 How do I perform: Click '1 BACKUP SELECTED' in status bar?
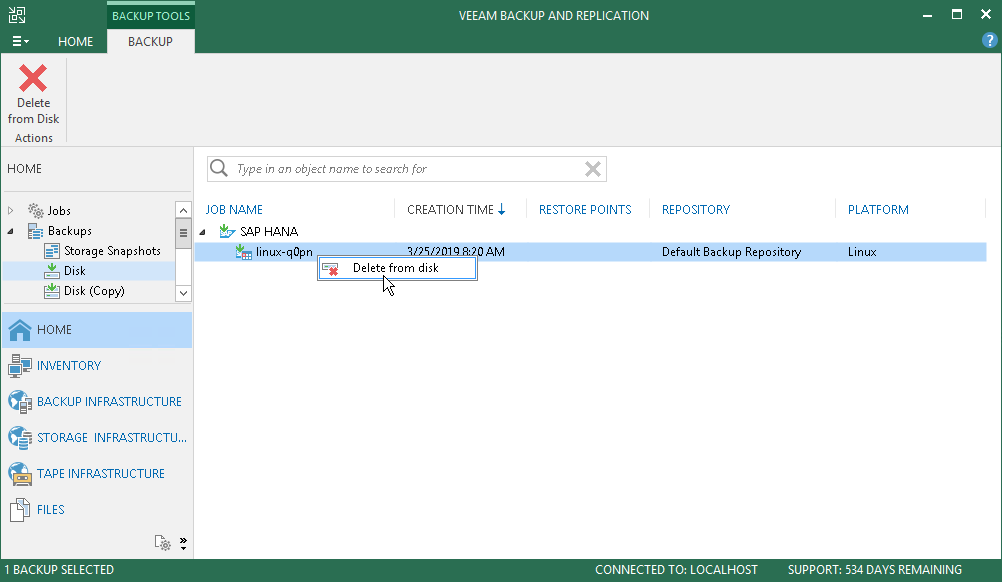click(x=59, y=570)
